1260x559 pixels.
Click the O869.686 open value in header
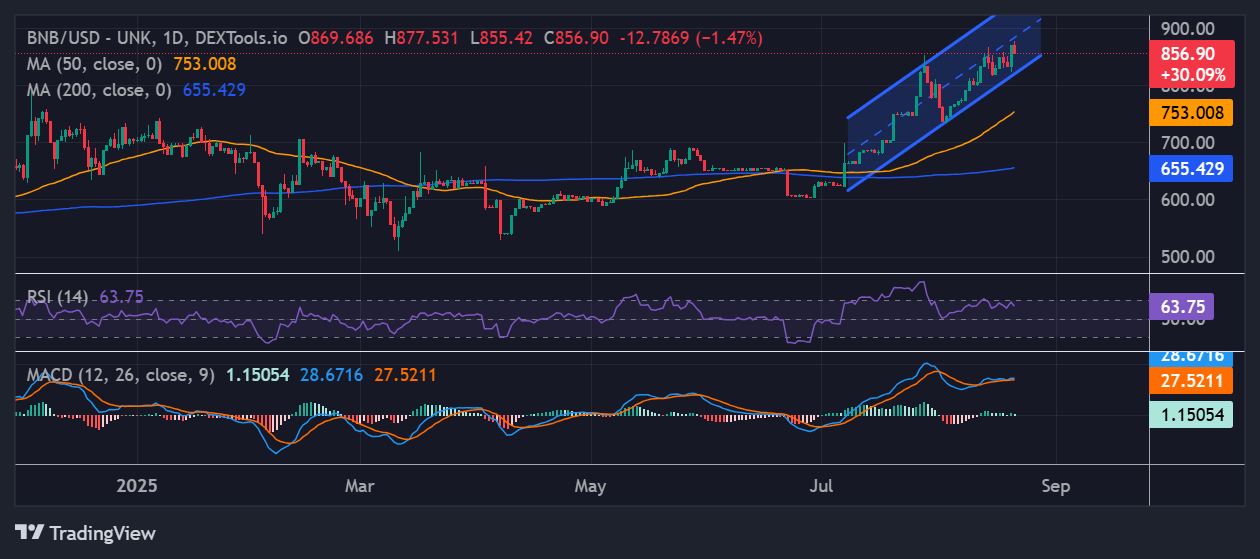pos(337,38)
